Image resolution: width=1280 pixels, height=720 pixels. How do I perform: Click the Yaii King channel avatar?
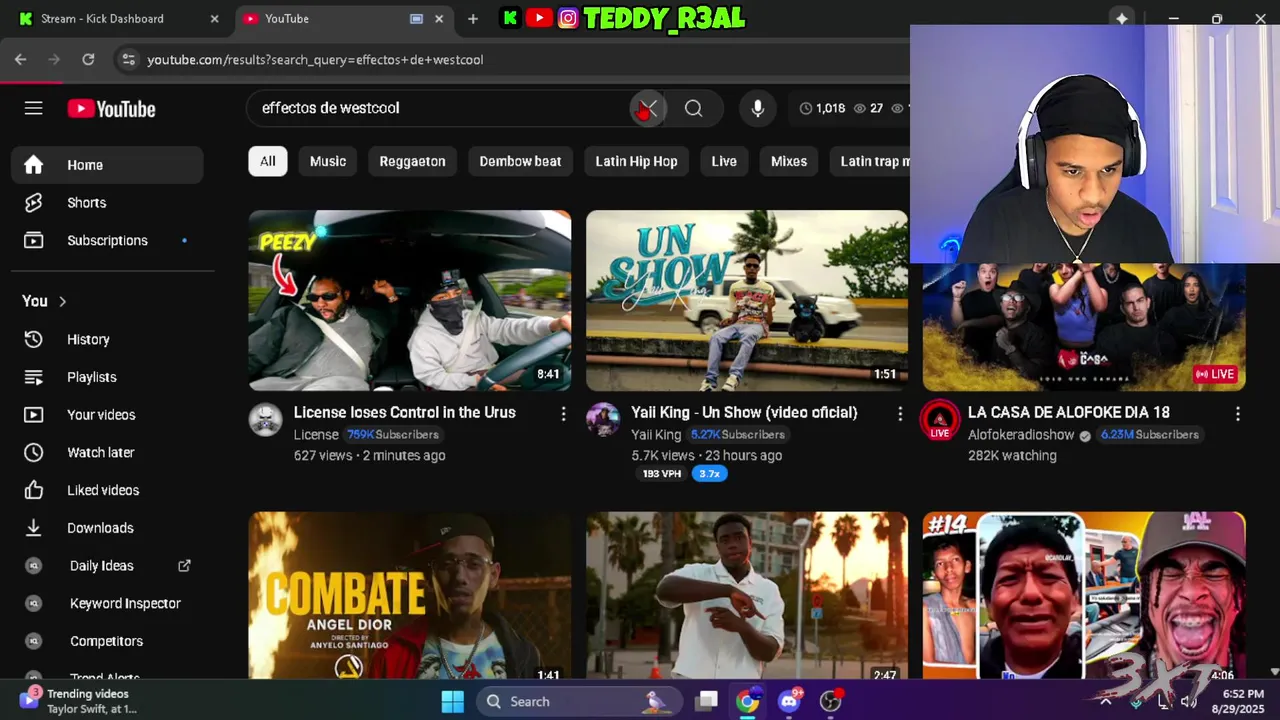tap(603, 420)
